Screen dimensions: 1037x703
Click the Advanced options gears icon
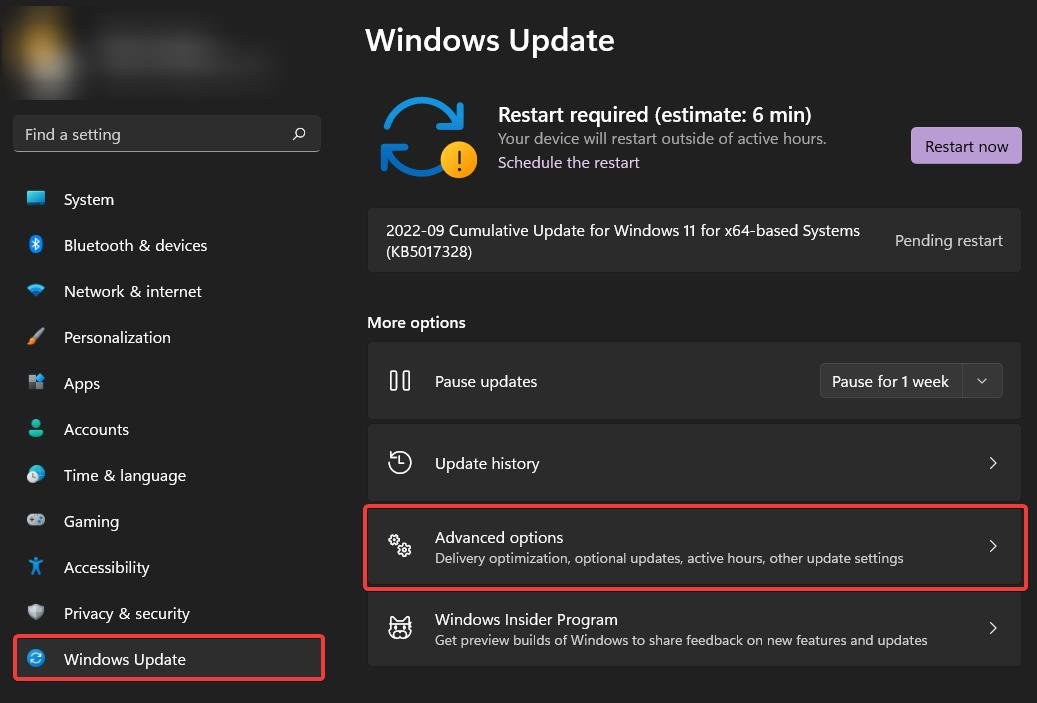click(399, 546)
